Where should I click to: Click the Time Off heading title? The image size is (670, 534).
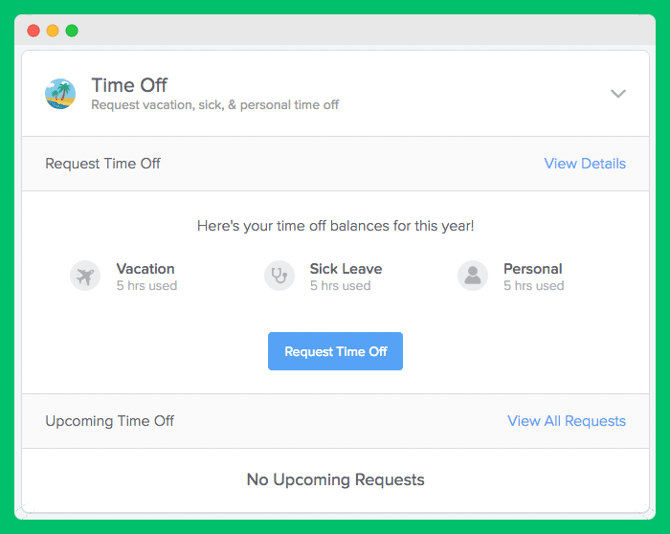[129, 85]
